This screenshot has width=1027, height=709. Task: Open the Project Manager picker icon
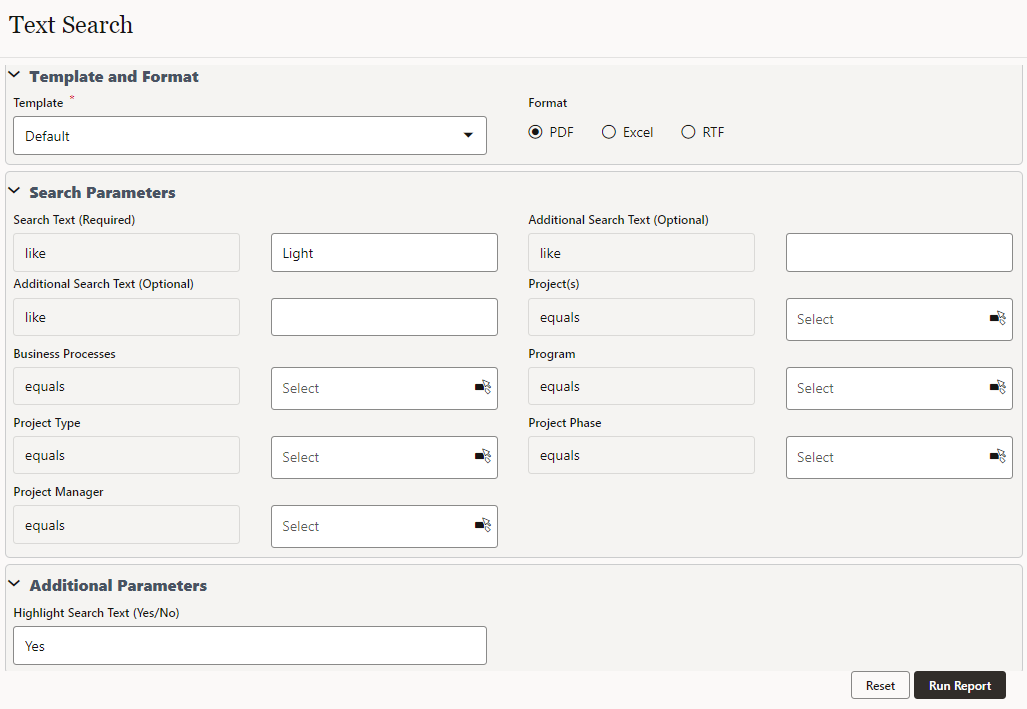(x=481, y=526)
